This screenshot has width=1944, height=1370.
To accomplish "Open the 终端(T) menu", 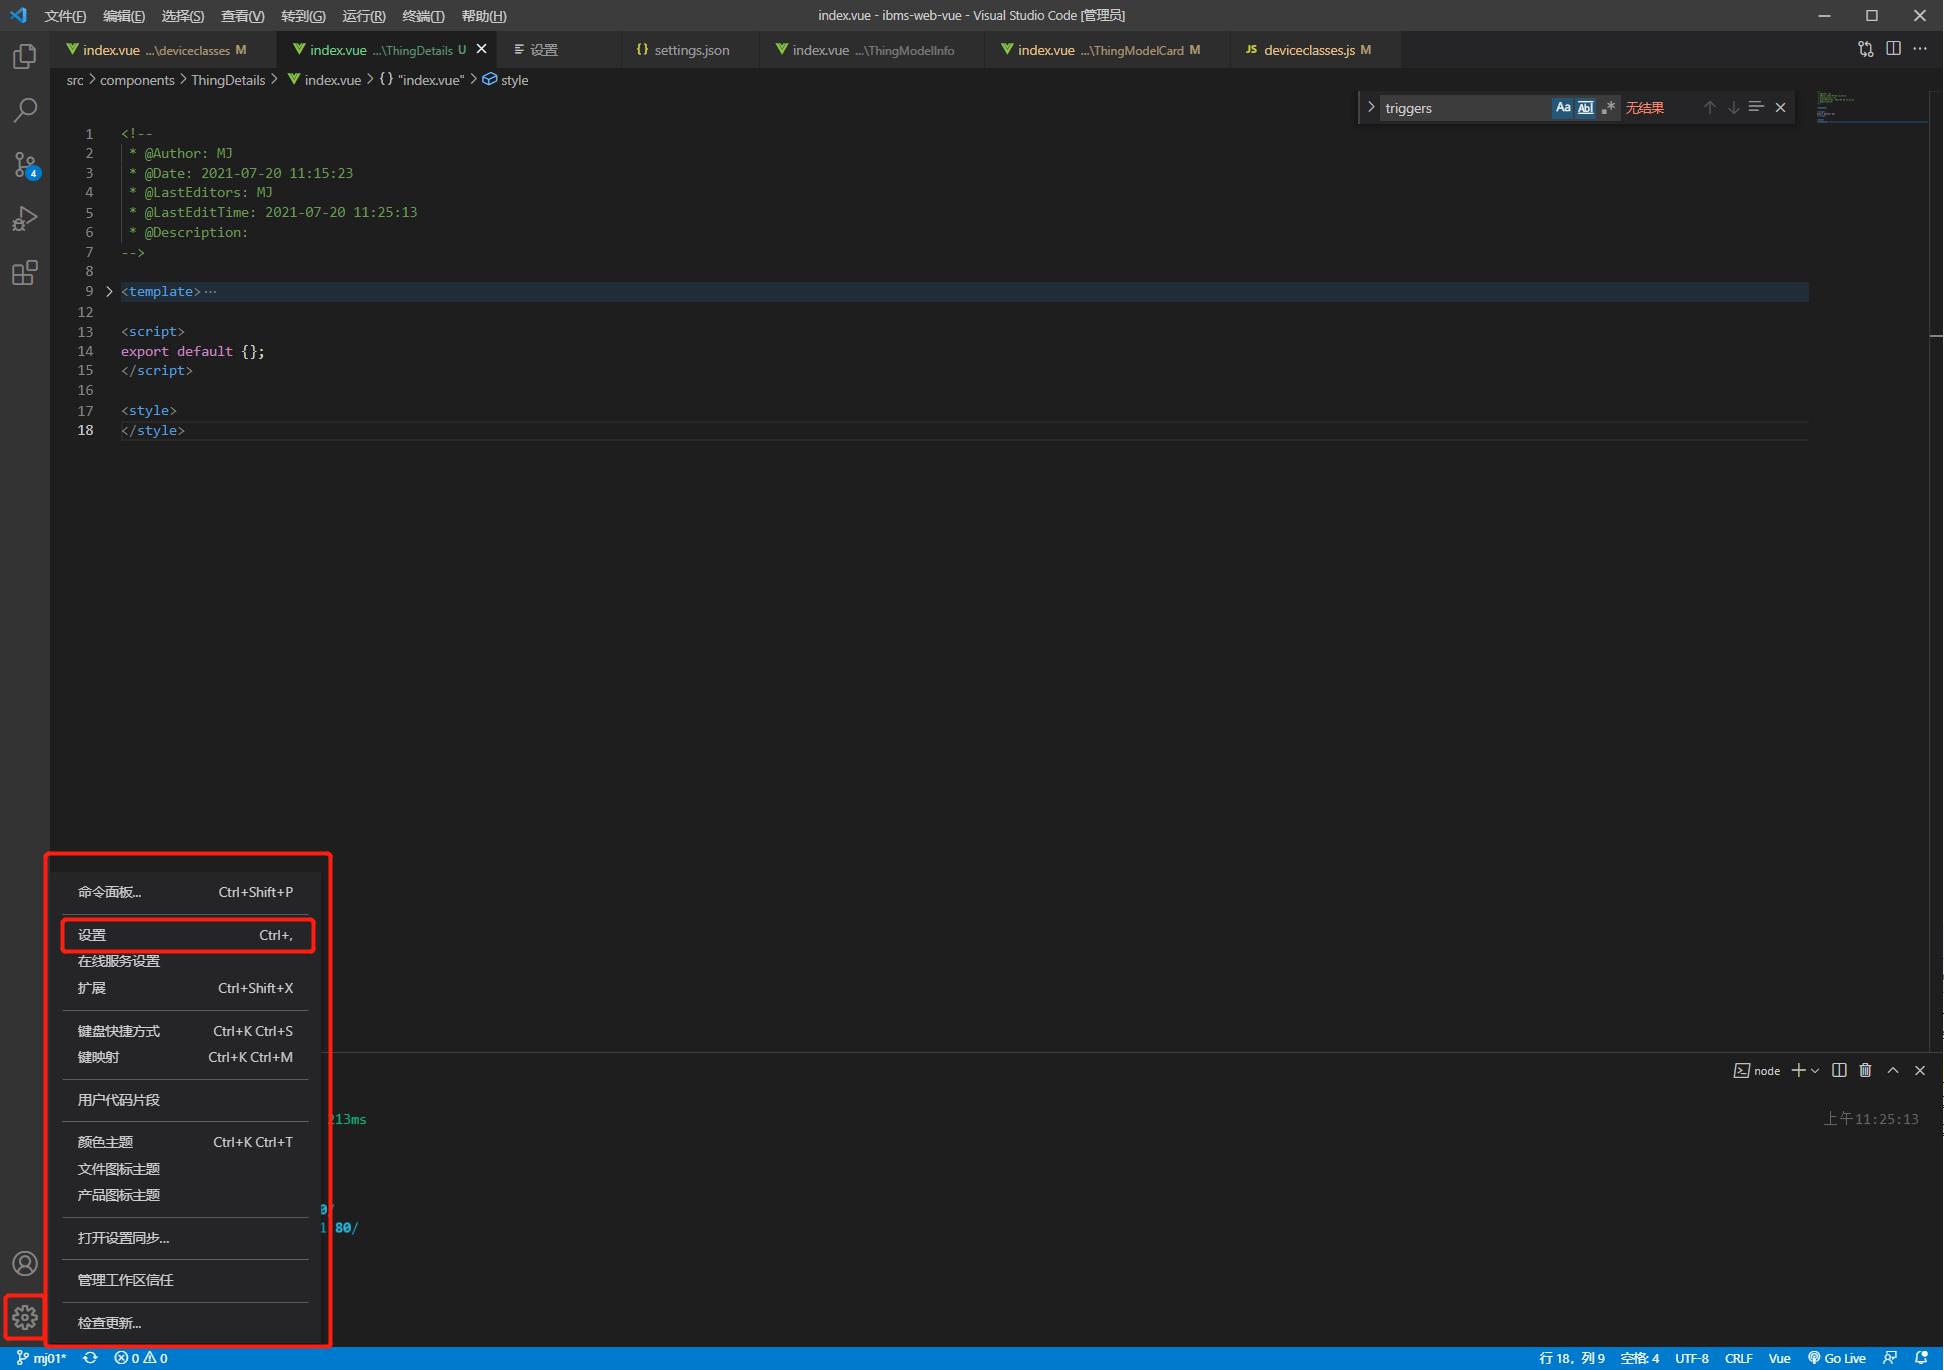I will click(423, 15).
